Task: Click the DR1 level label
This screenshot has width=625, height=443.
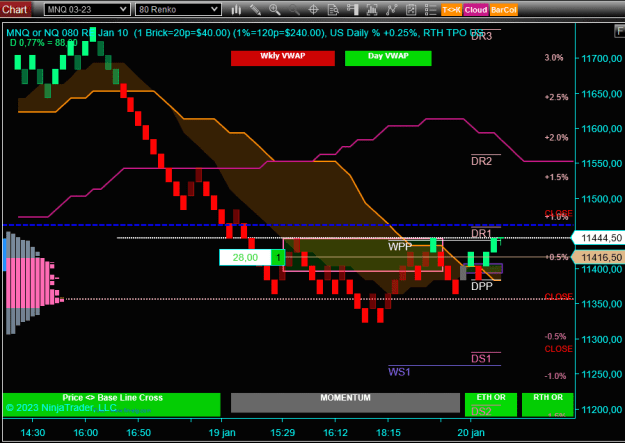Action: pyautogui.click(x=481, y=233)
